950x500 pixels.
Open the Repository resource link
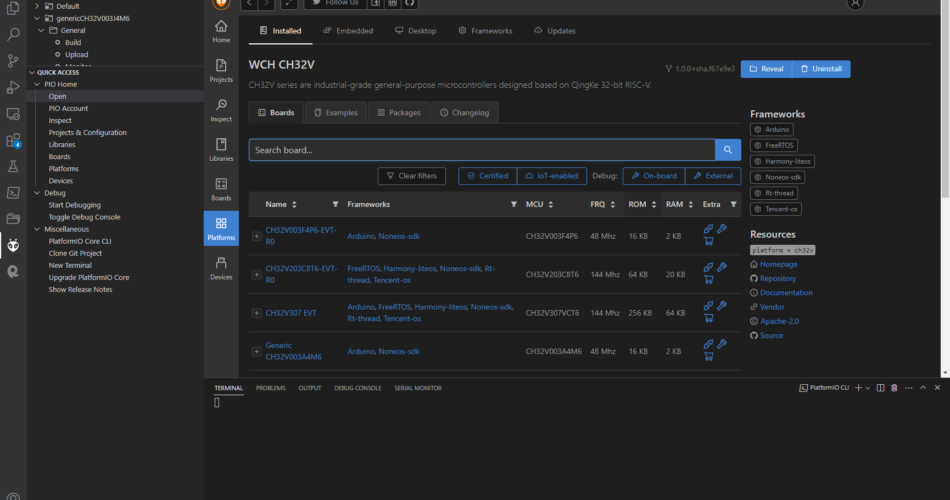777,278
